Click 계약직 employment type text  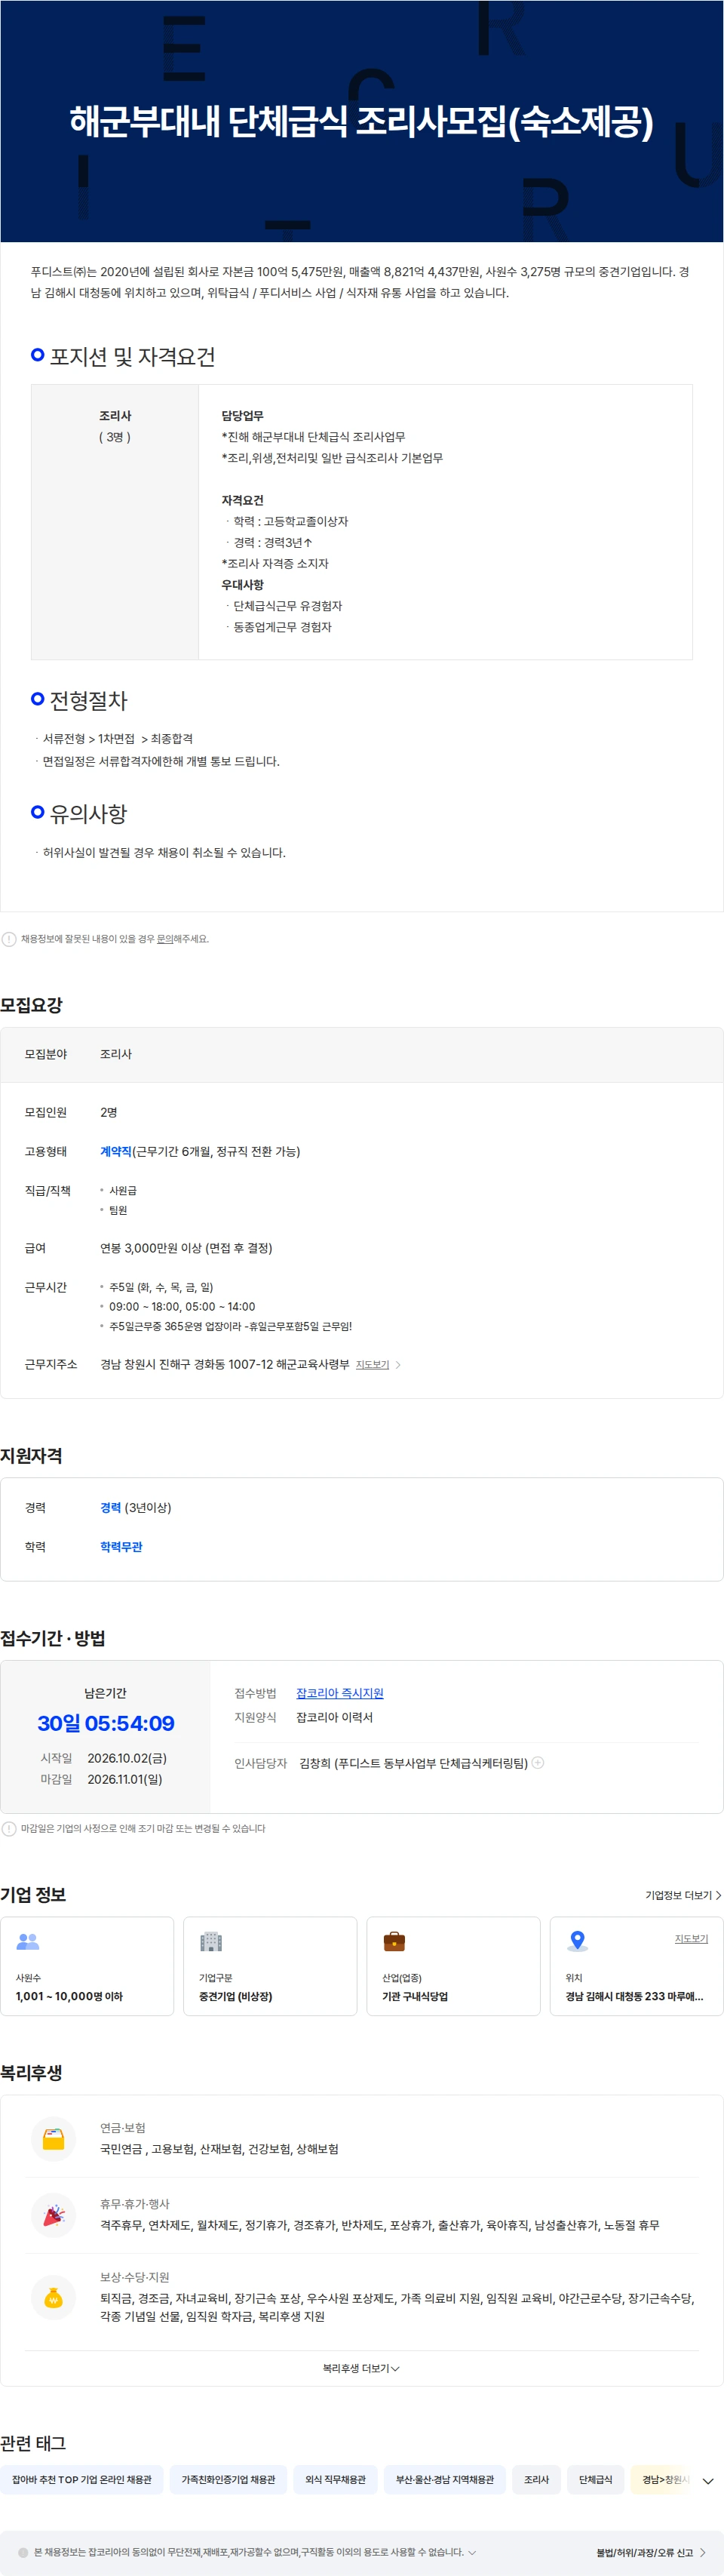pos(116,1152)
